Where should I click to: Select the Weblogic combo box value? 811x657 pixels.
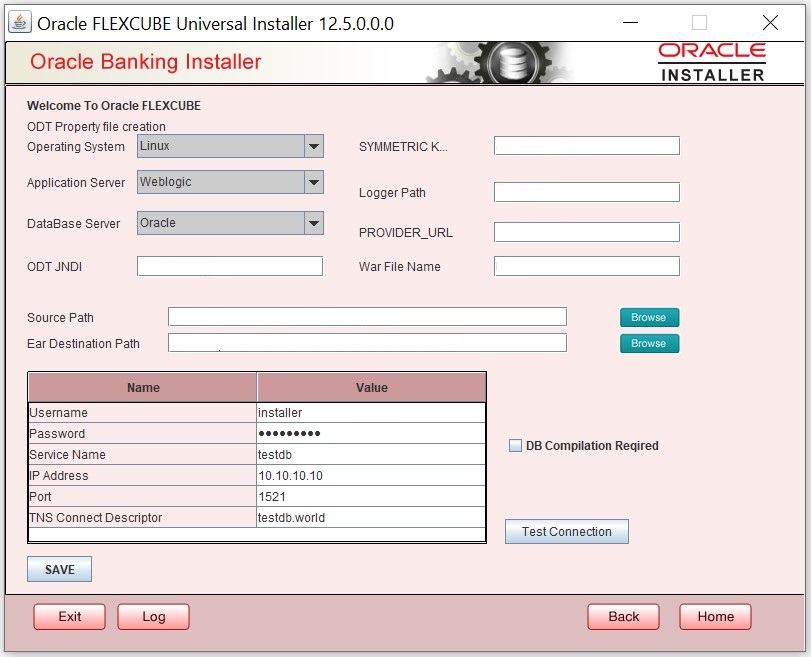click(x=221, y=182)
